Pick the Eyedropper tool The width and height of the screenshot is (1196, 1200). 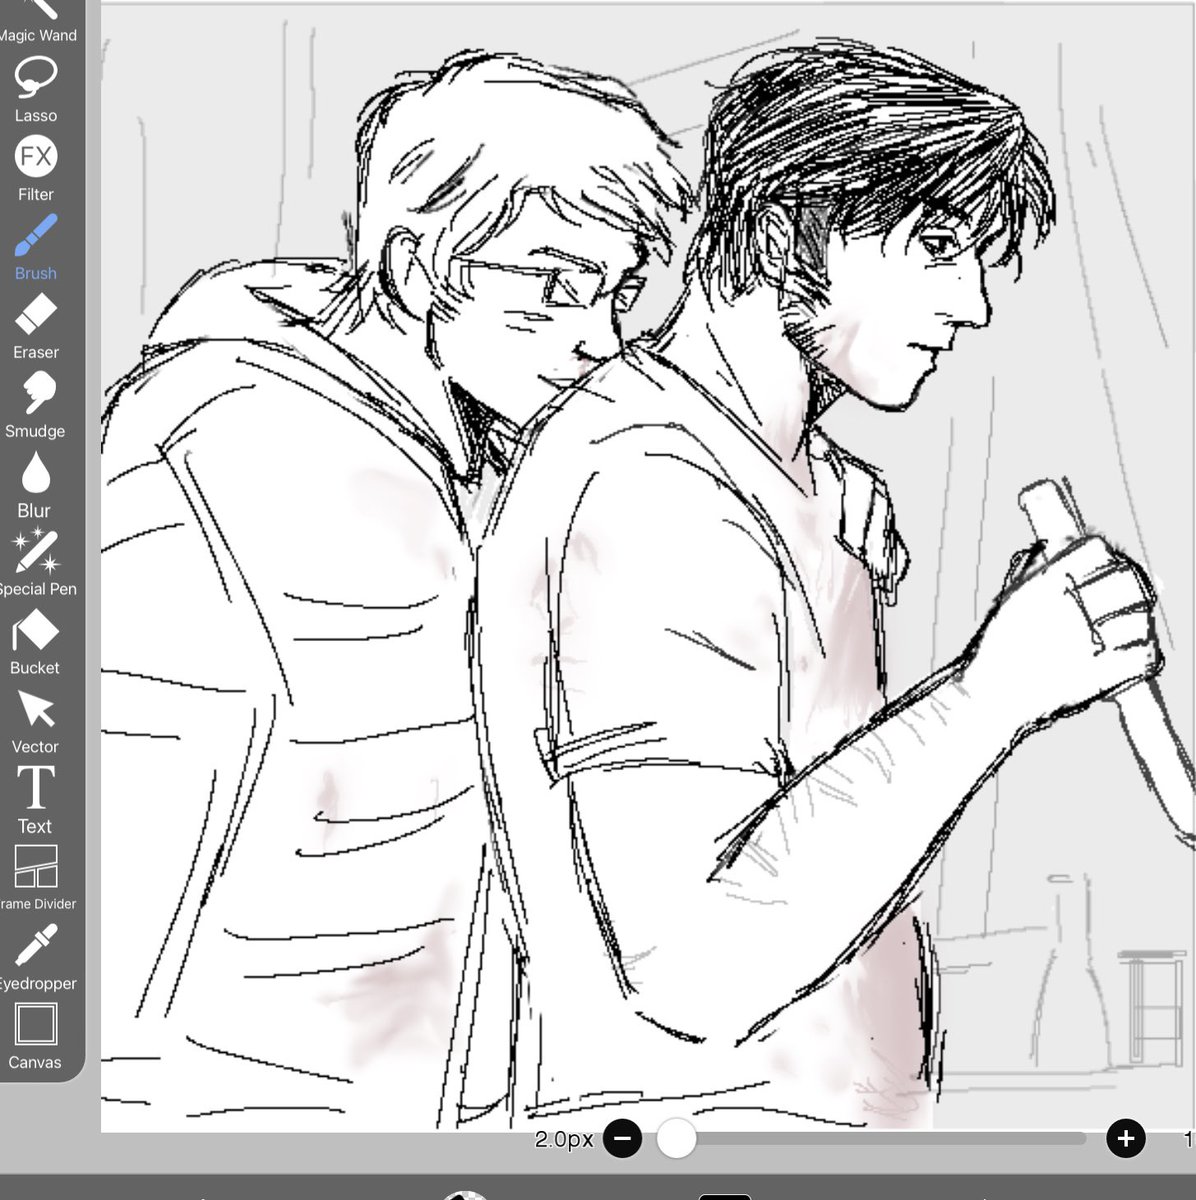[x=36, y=957]
